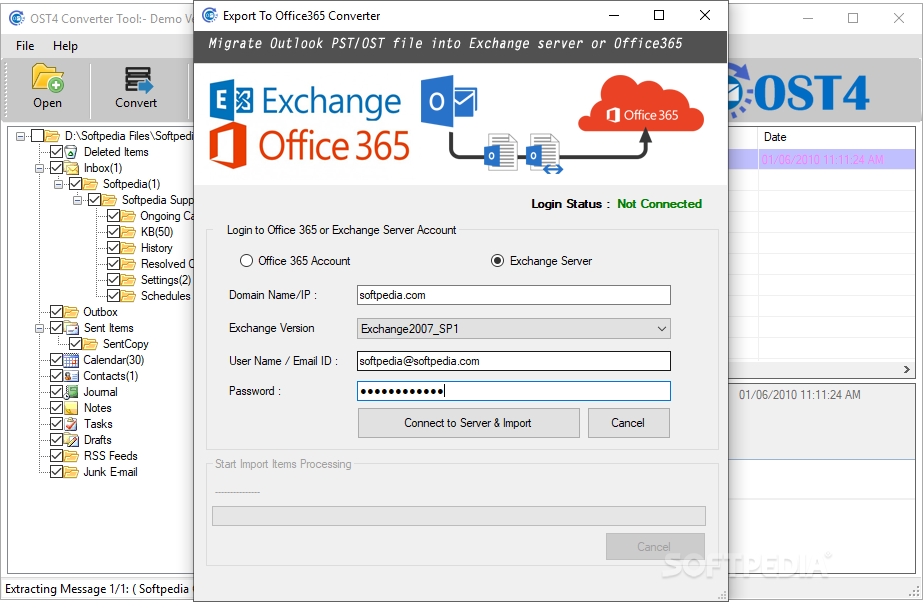Image resolution: width=923 pixels, height=602 pixels.
Task: Click the Schedules folder icon
Action: pyautogui.click(x=128, y=296)
